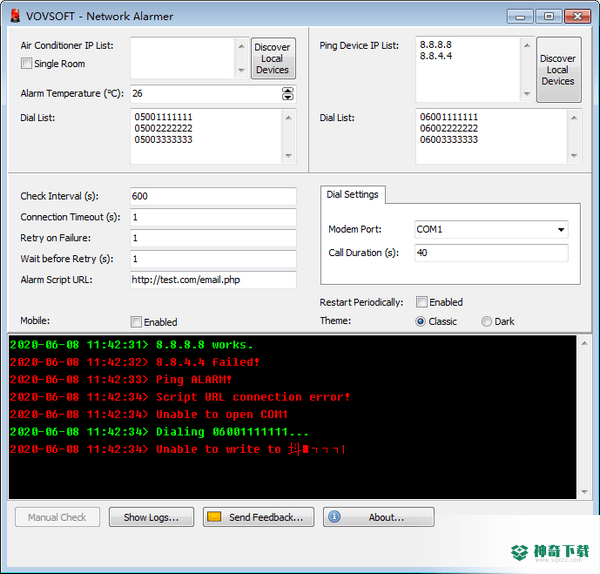
Task: Click number 06002222222 in Dial List
Action: 449,128
